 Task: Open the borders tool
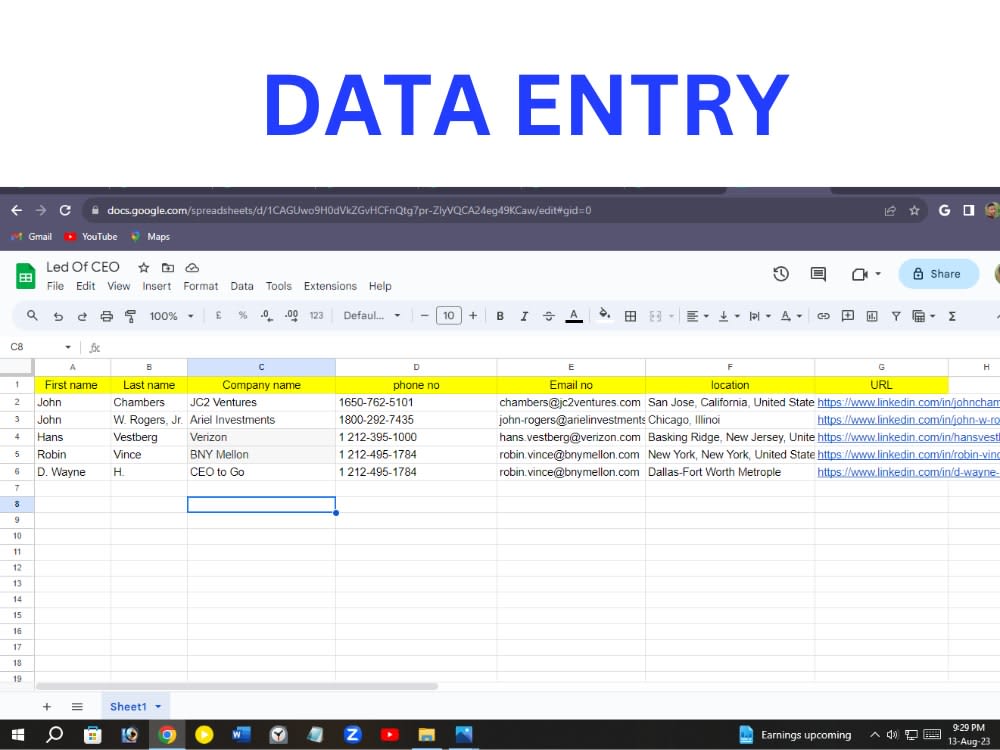(630, 316)
